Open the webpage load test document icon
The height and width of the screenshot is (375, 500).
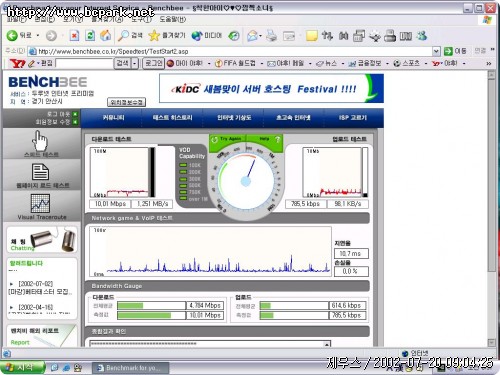(40, 172)
